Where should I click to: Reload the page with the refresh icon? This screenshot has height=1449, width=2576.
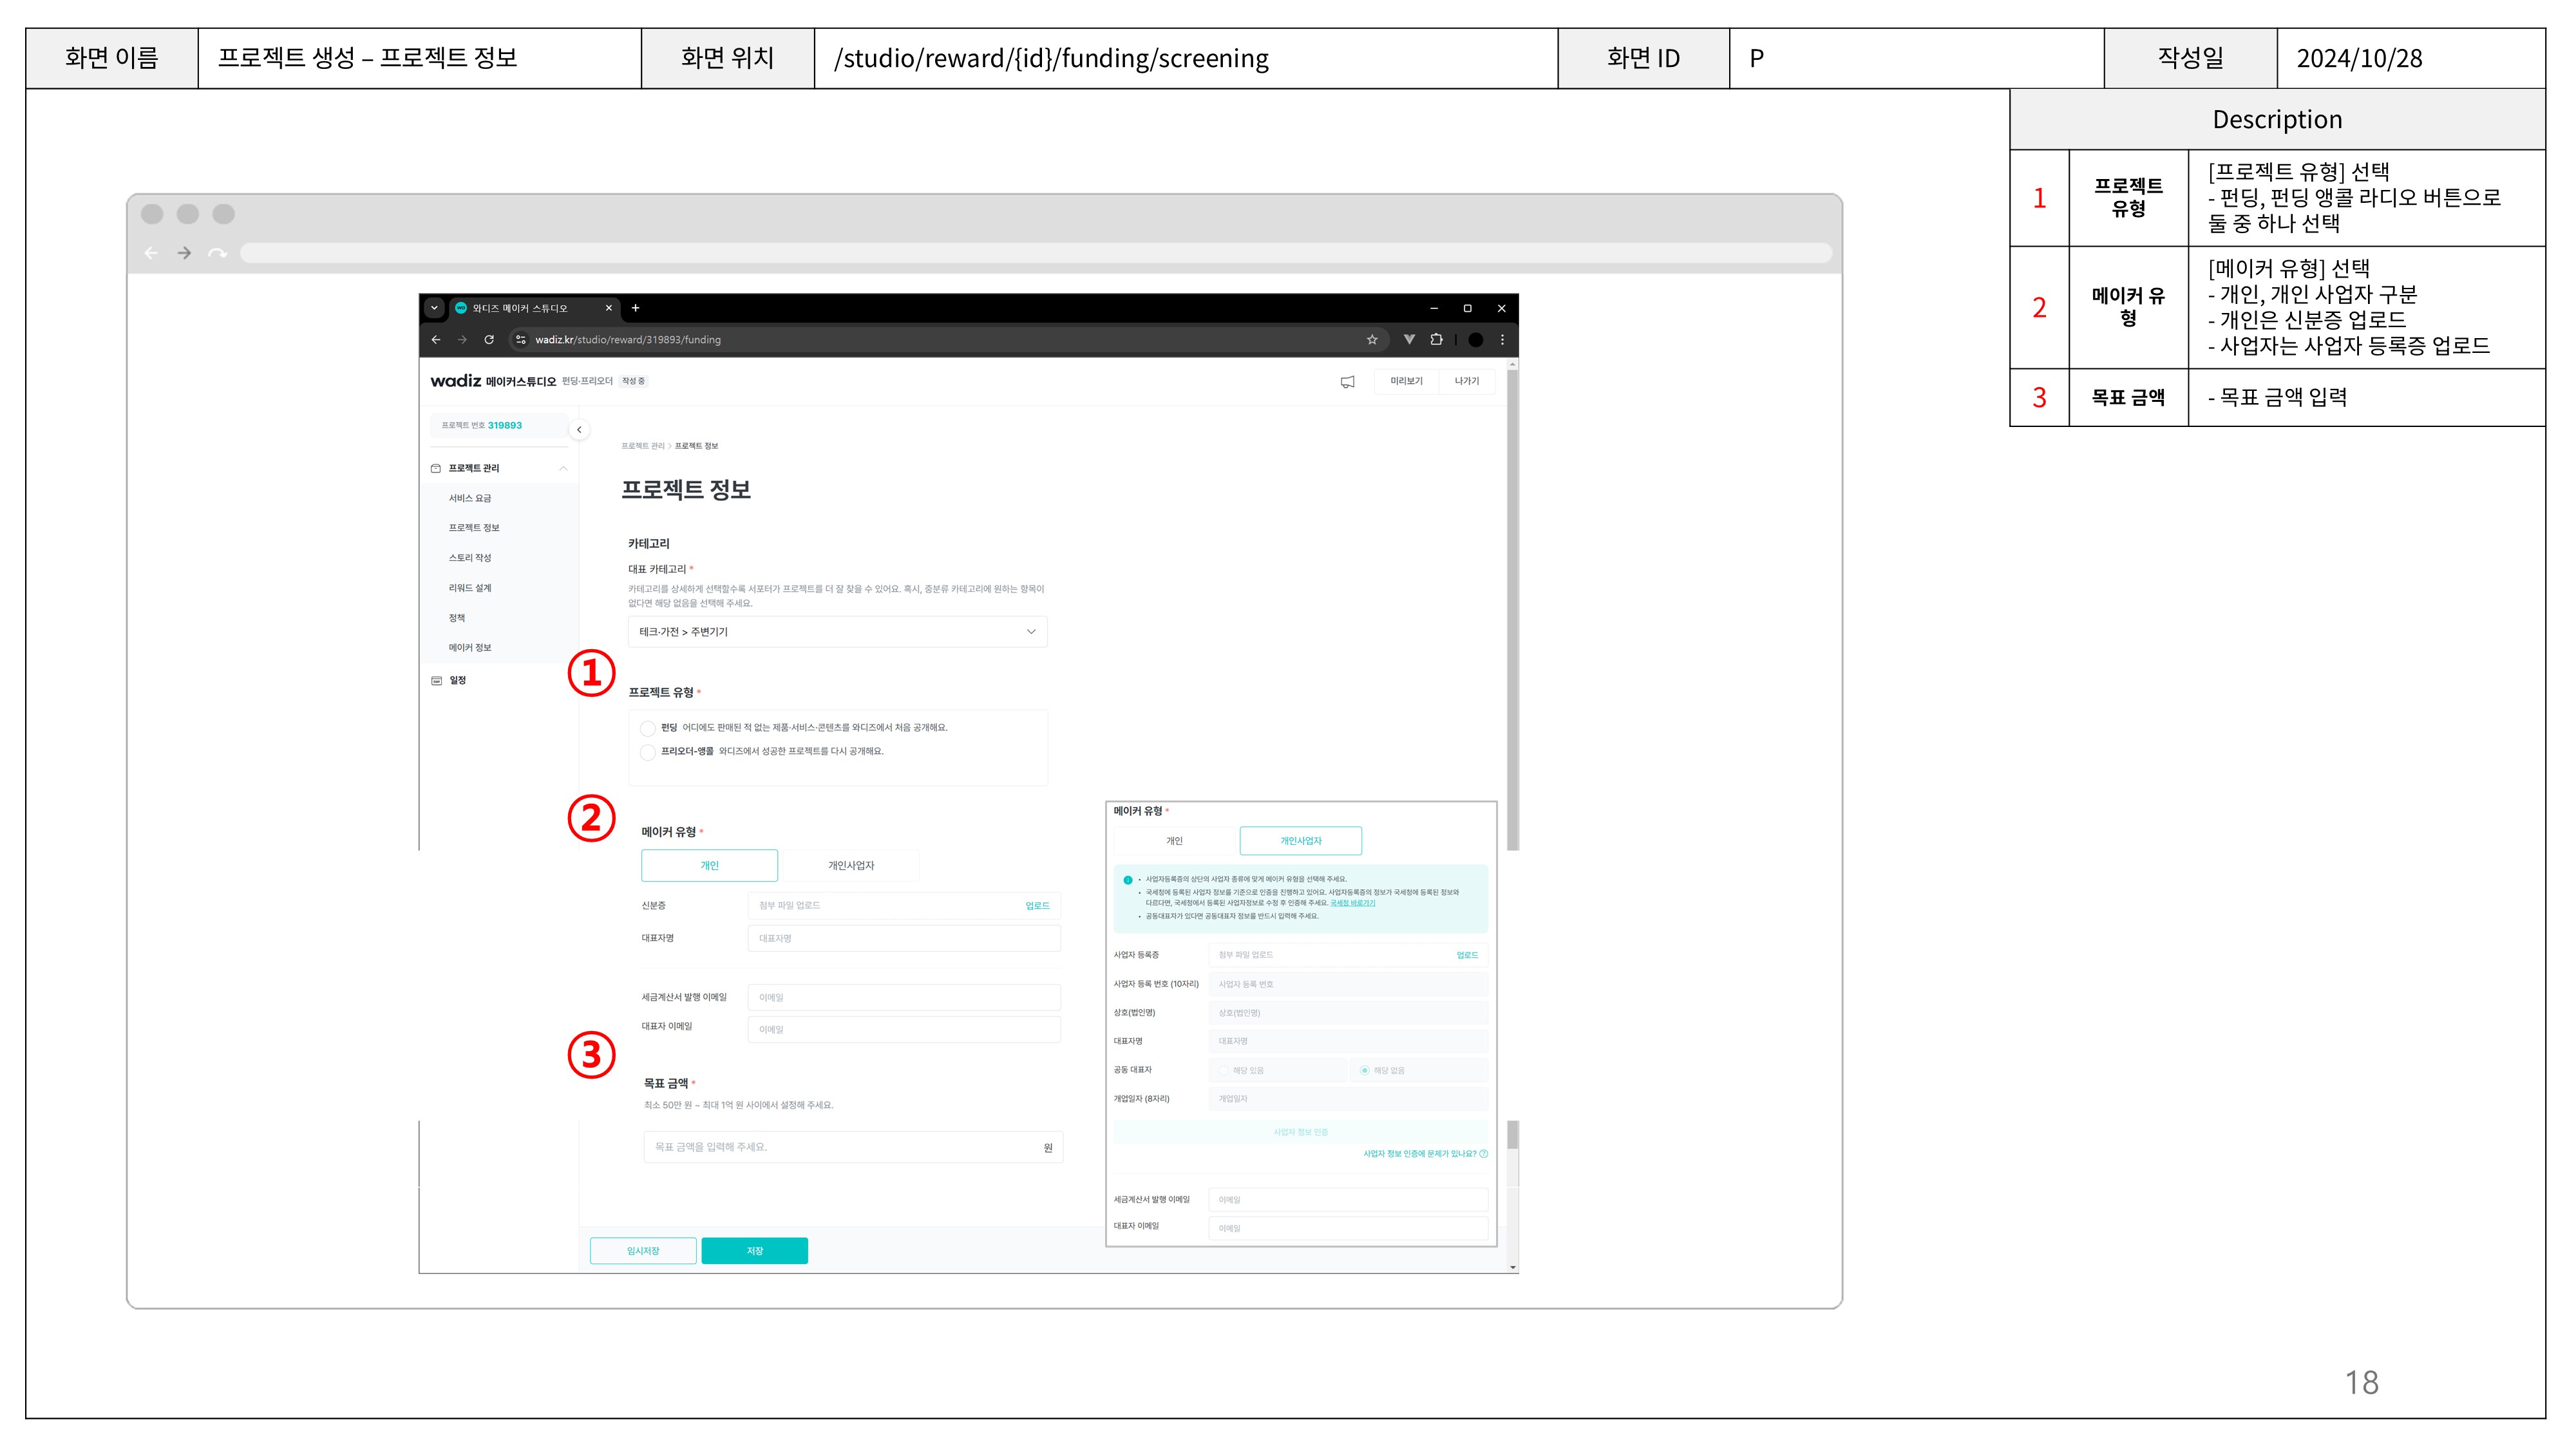tap(489, 340)
